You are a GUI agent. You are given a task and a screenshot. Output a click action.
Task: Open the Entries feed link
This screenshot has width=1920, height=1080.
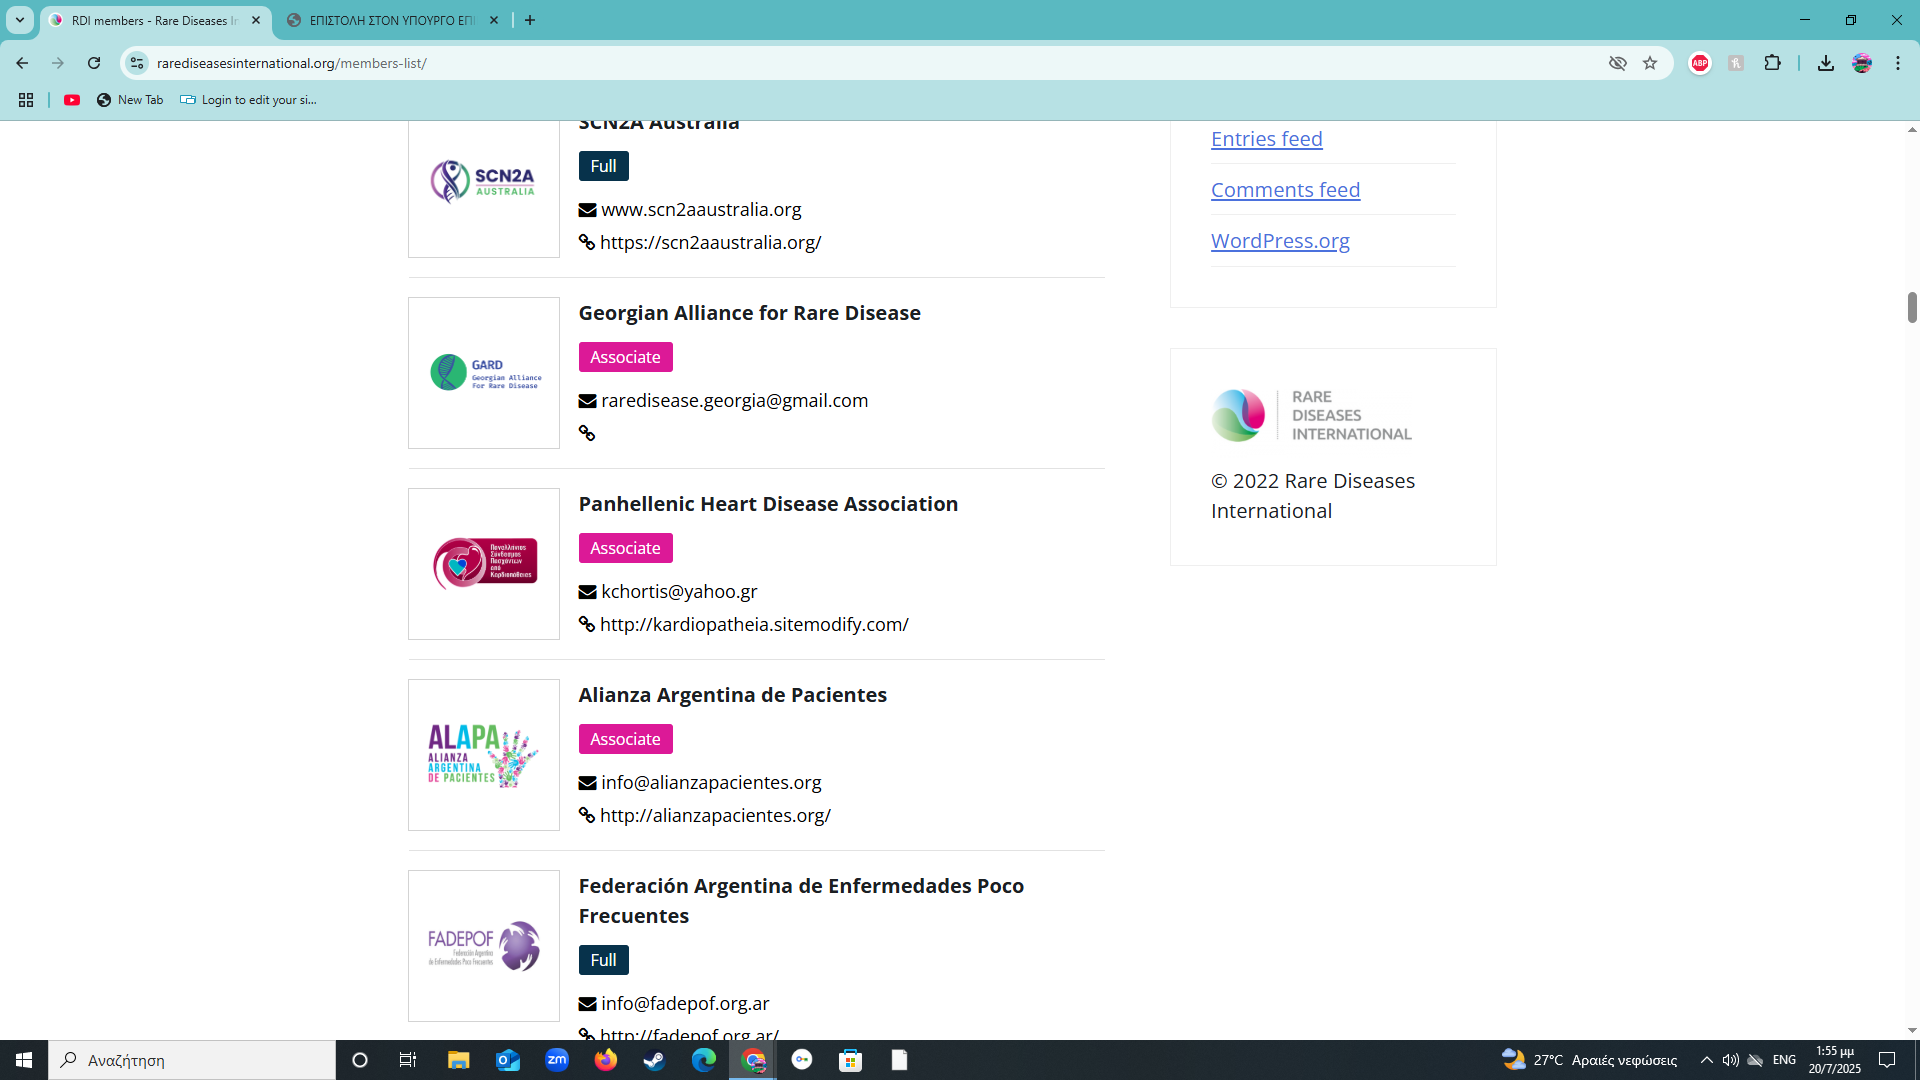tap(1266, 139)
